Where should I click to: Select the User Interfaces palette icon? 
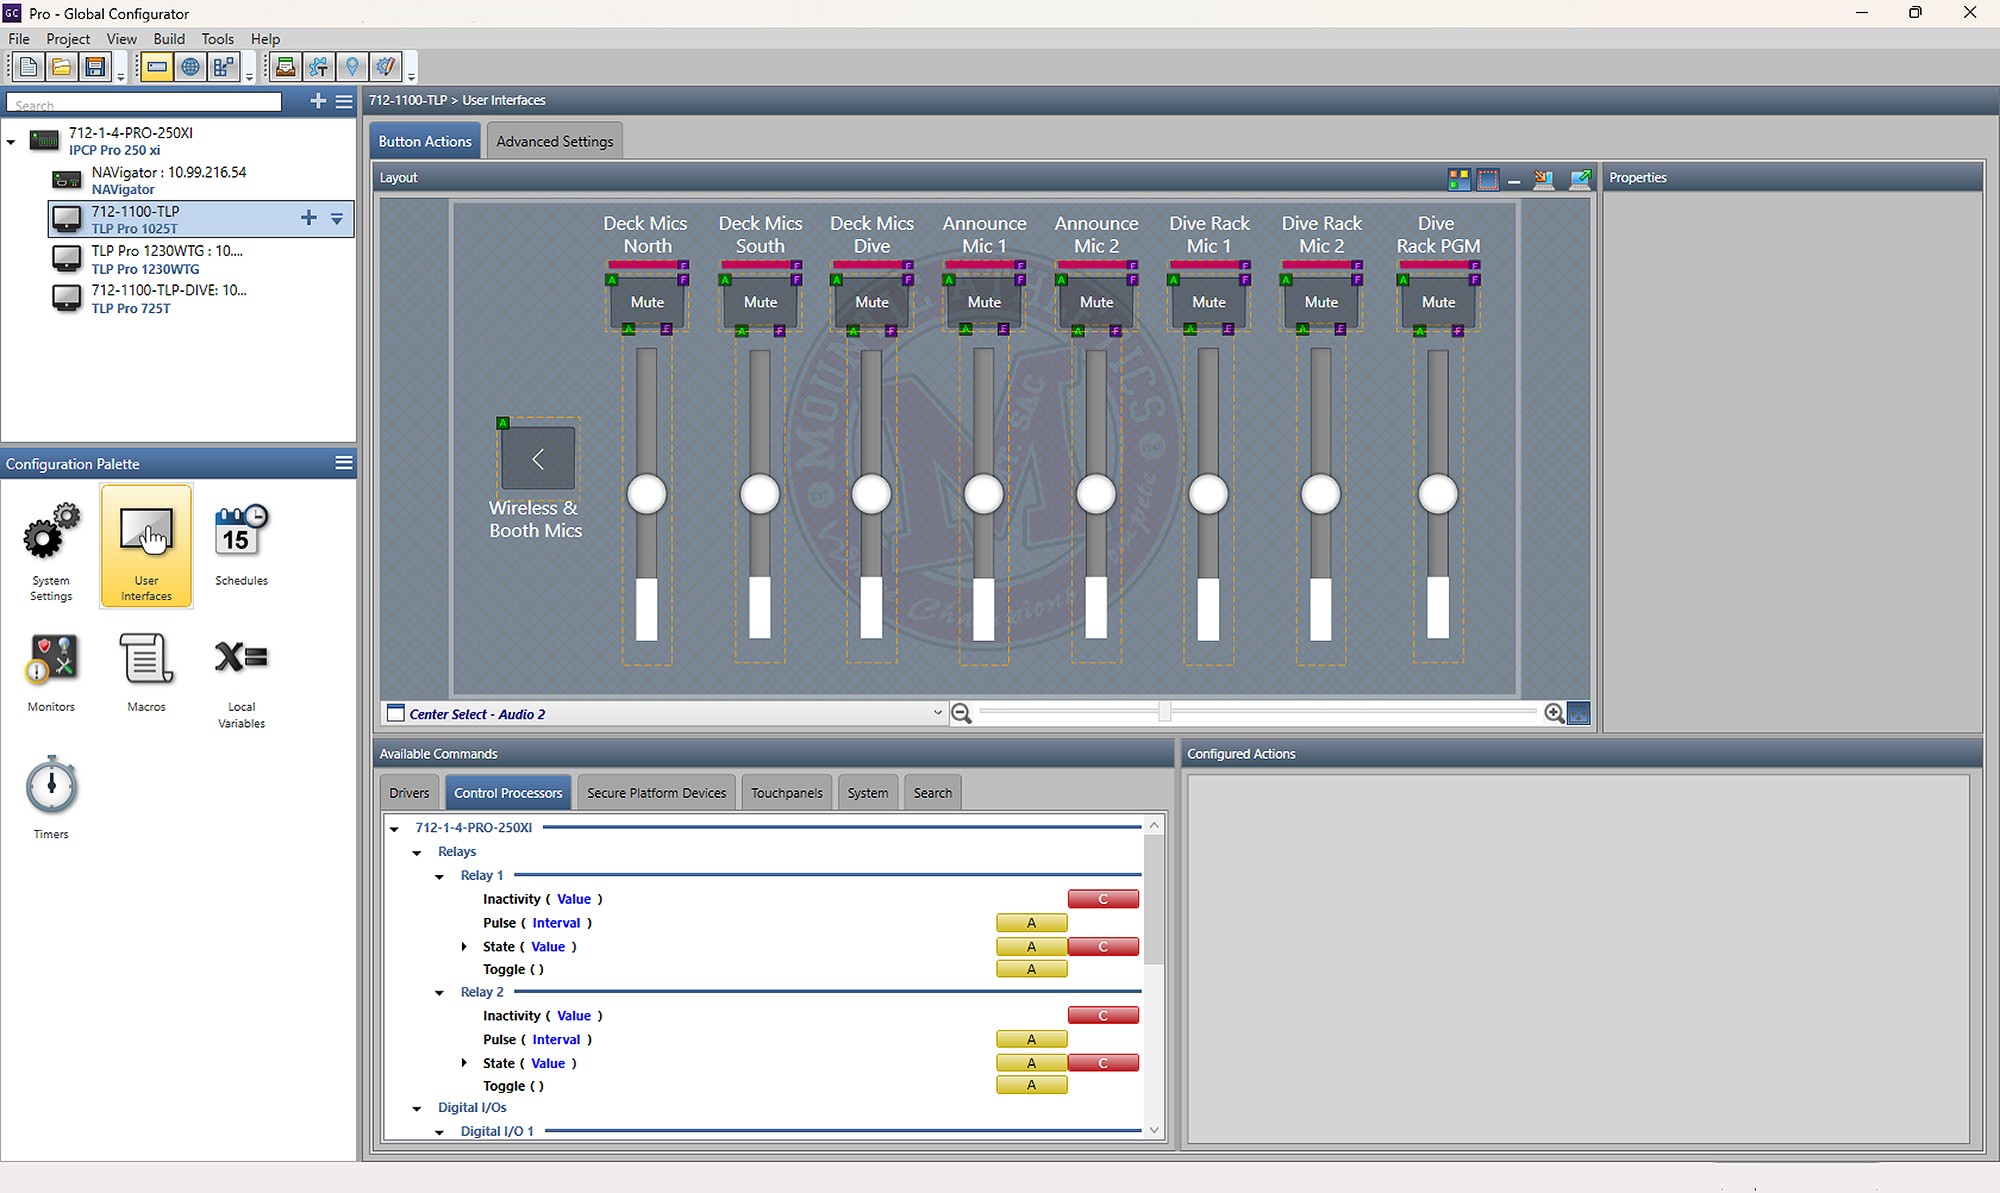point(145,545)
